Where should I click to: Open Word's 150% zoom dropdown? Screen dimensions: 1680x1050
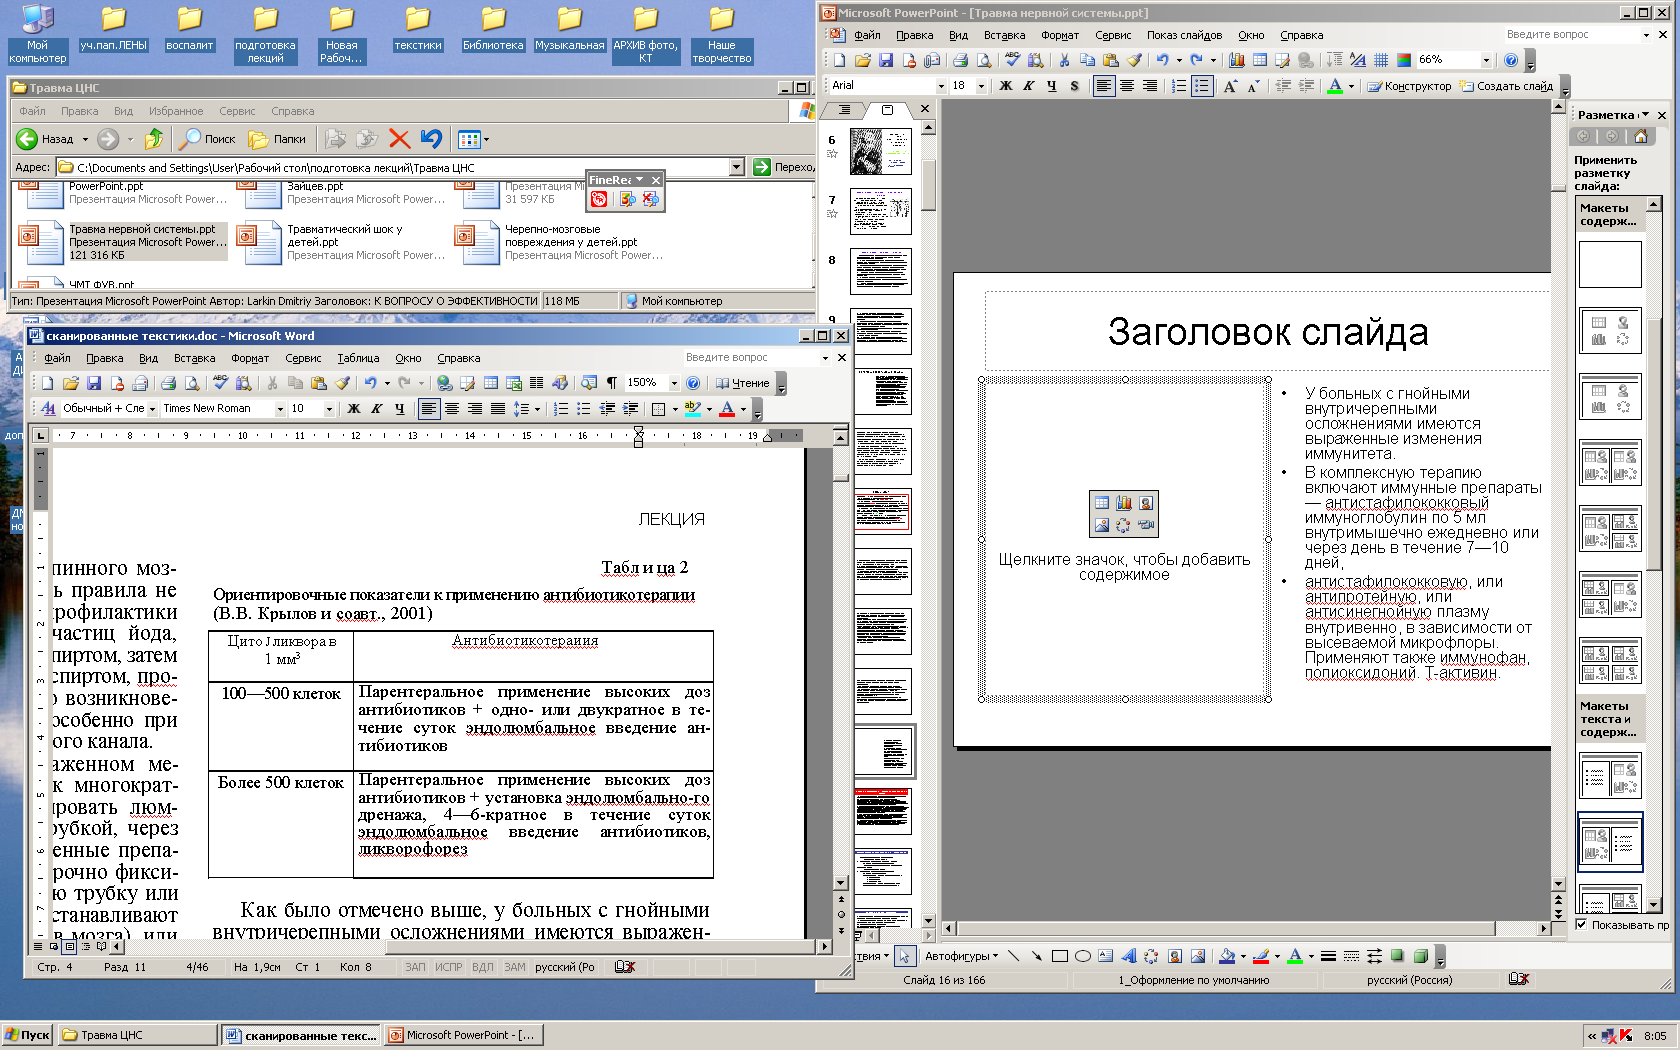674,383
